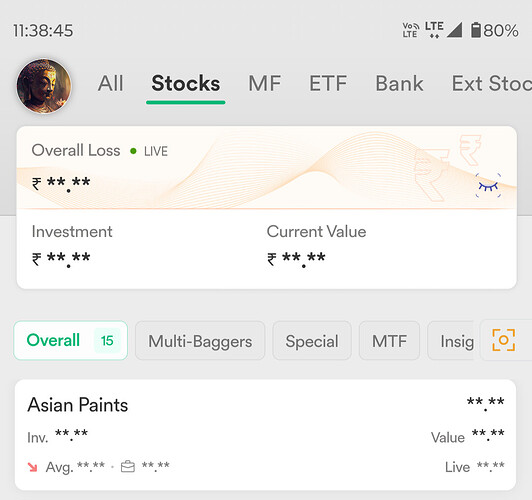532x500 pixels.
Task: Tap the LTE signal strength icon
Action: point(454,30)
